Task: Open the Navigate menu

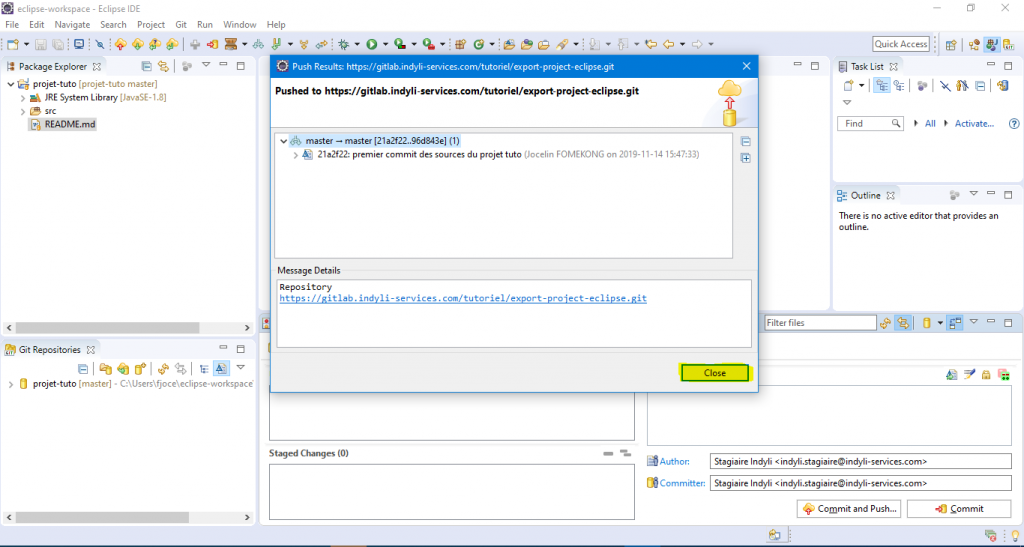Action: click(x=72, y=24)
